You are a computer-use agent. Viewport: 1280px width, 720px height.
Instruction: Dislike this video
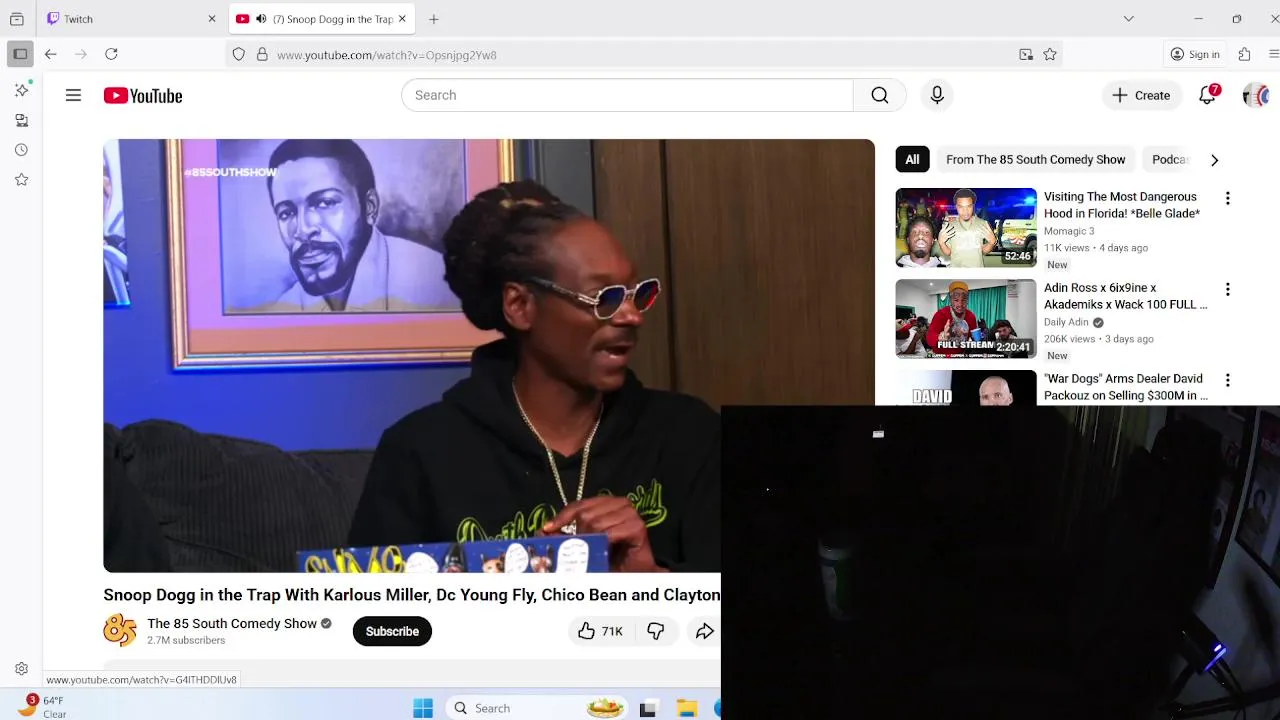656,631
